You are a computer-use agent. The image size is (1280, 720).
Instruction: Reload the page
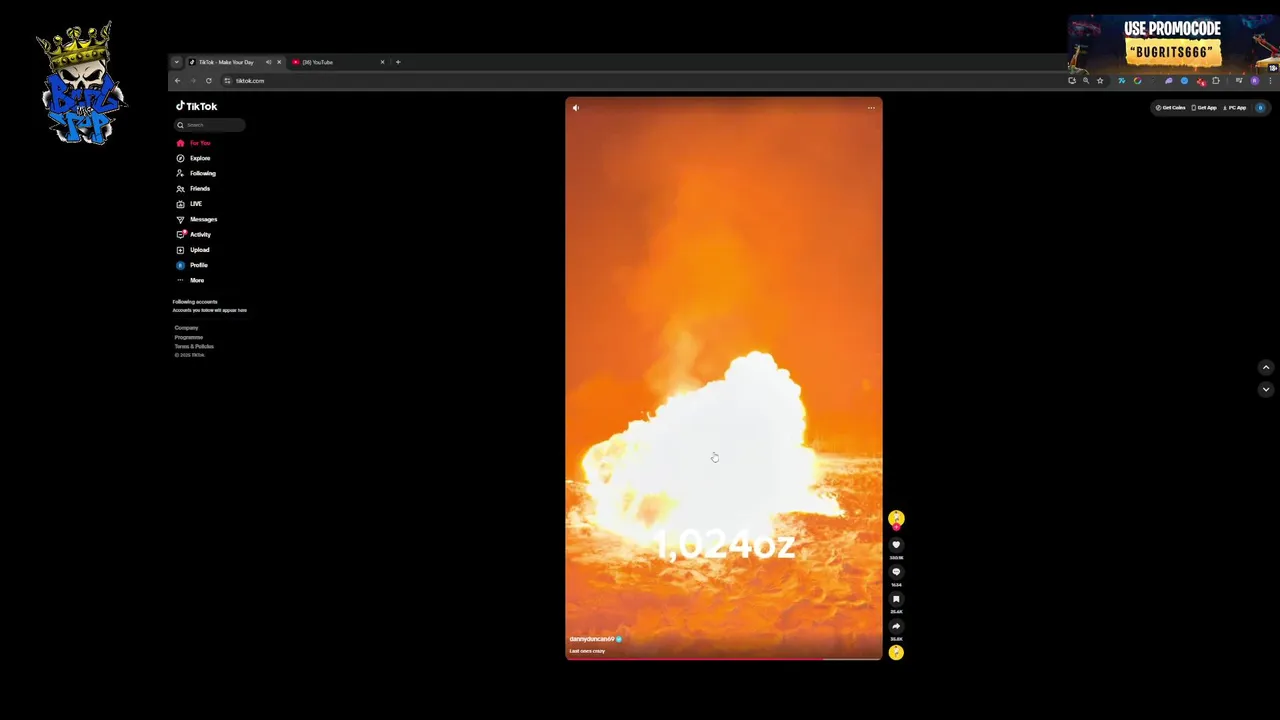tap(209, 81)
